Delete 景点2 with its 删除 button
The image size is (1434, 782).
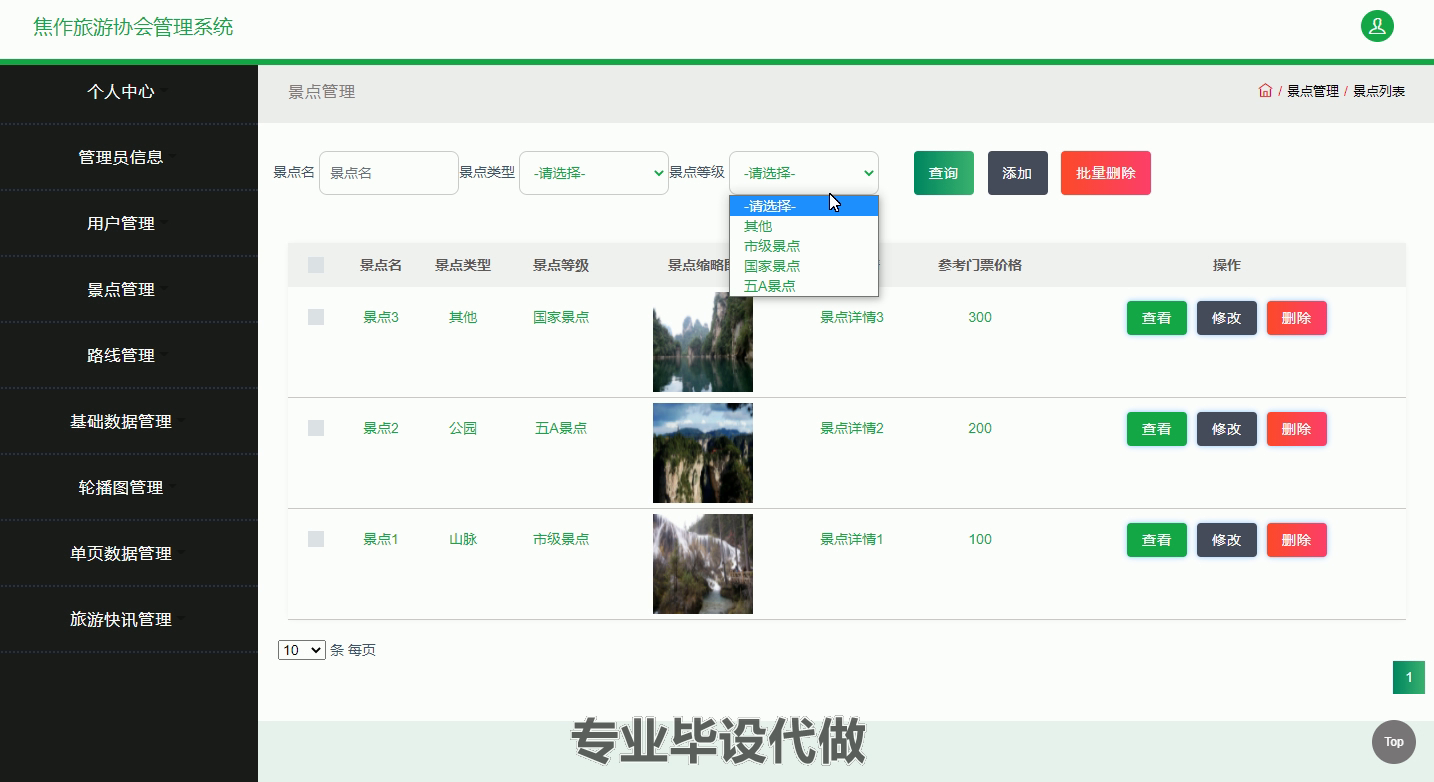click(x=1297, y=429)
